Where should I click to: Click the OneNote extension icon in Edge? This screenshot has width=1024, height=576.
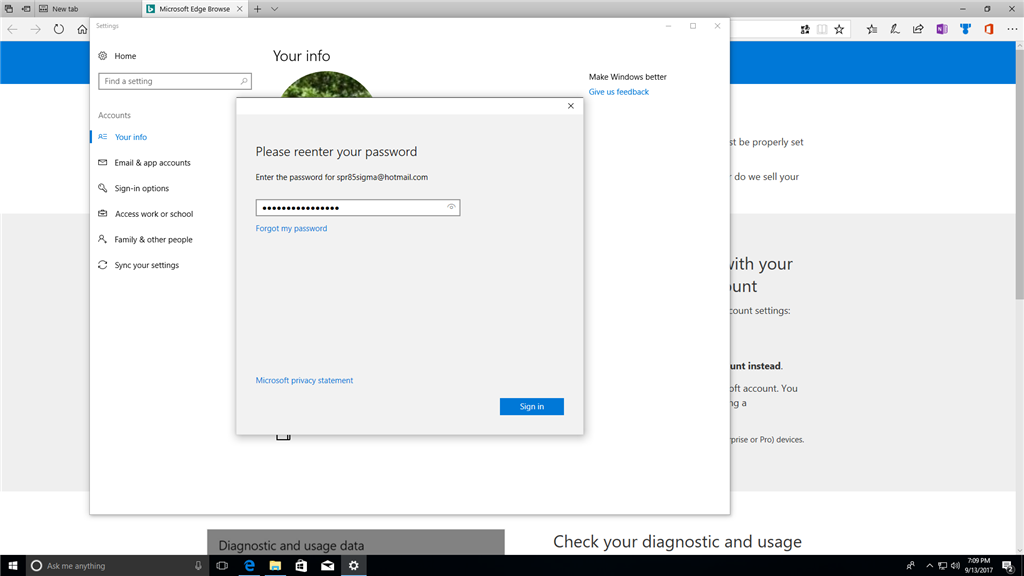pos(942,29)
